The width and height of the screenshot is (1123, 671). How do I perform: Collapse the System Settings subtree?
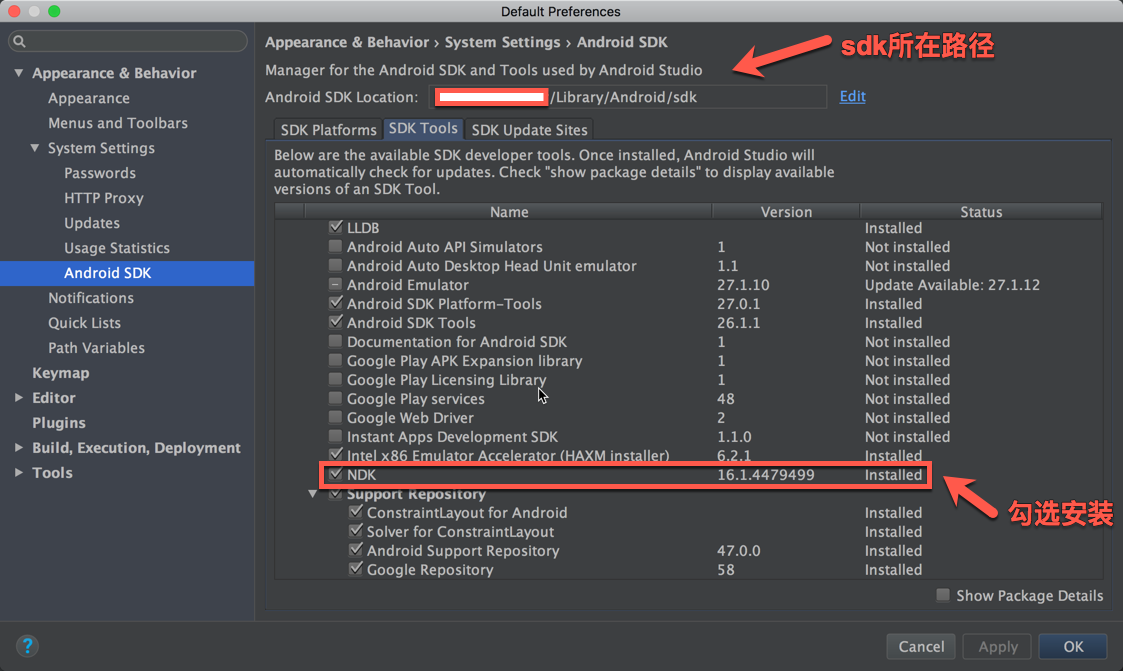[x=34, y=148]
